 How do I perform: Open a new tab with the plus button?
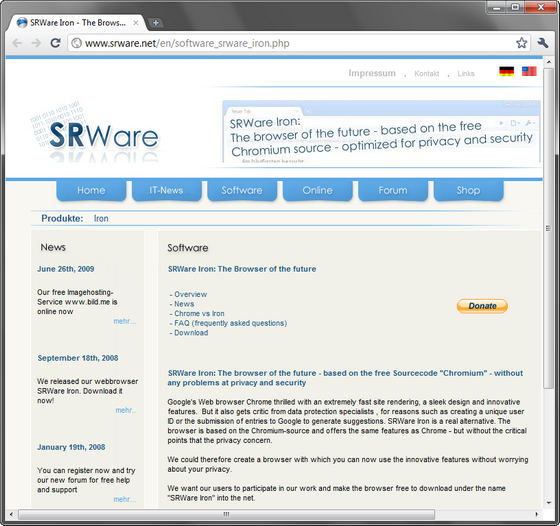(x=156, y=23)
